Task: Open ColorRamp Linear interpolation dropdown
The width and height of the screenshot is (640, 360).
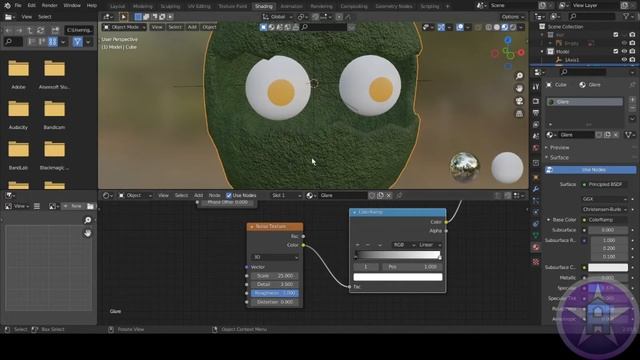Action: 430,245
